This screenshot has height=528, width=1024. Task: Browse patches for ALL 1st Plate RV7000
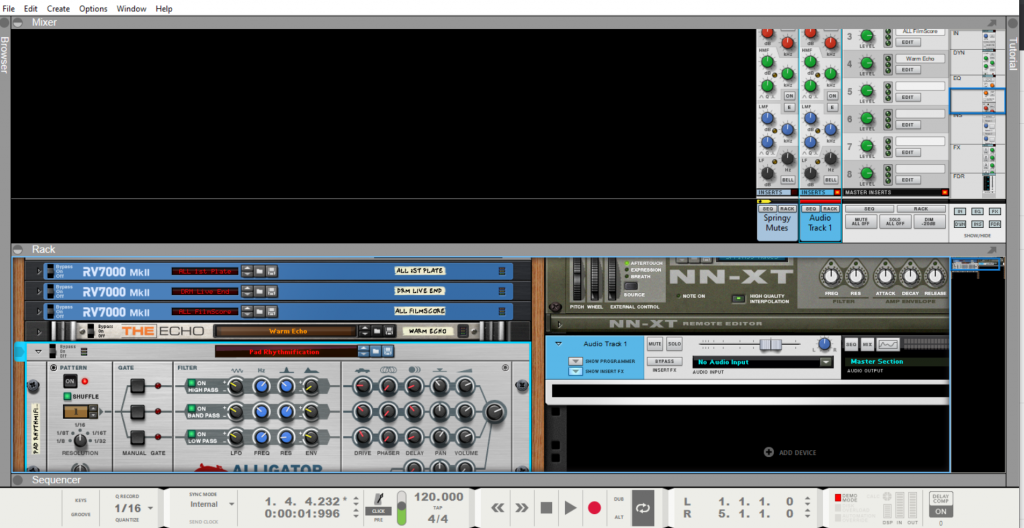point(259,271)
